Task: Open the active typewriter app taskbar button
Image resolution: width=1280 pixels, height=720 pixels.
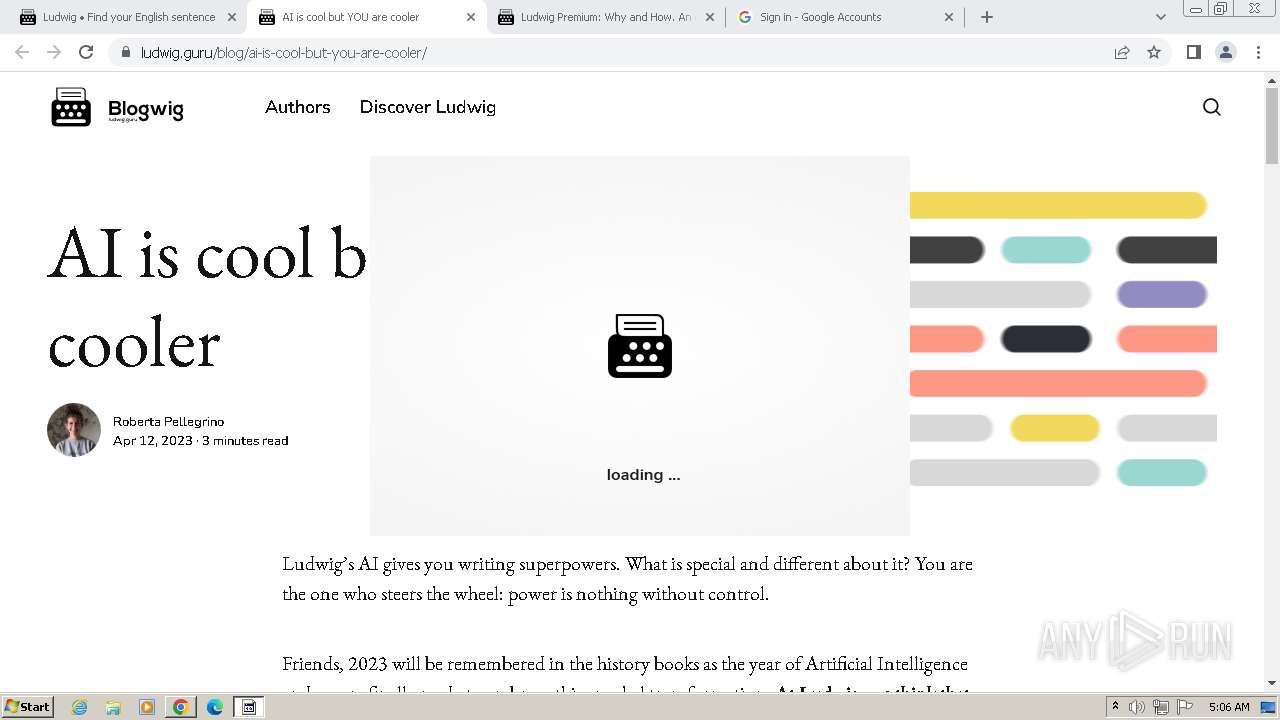Action: (249, 707)
